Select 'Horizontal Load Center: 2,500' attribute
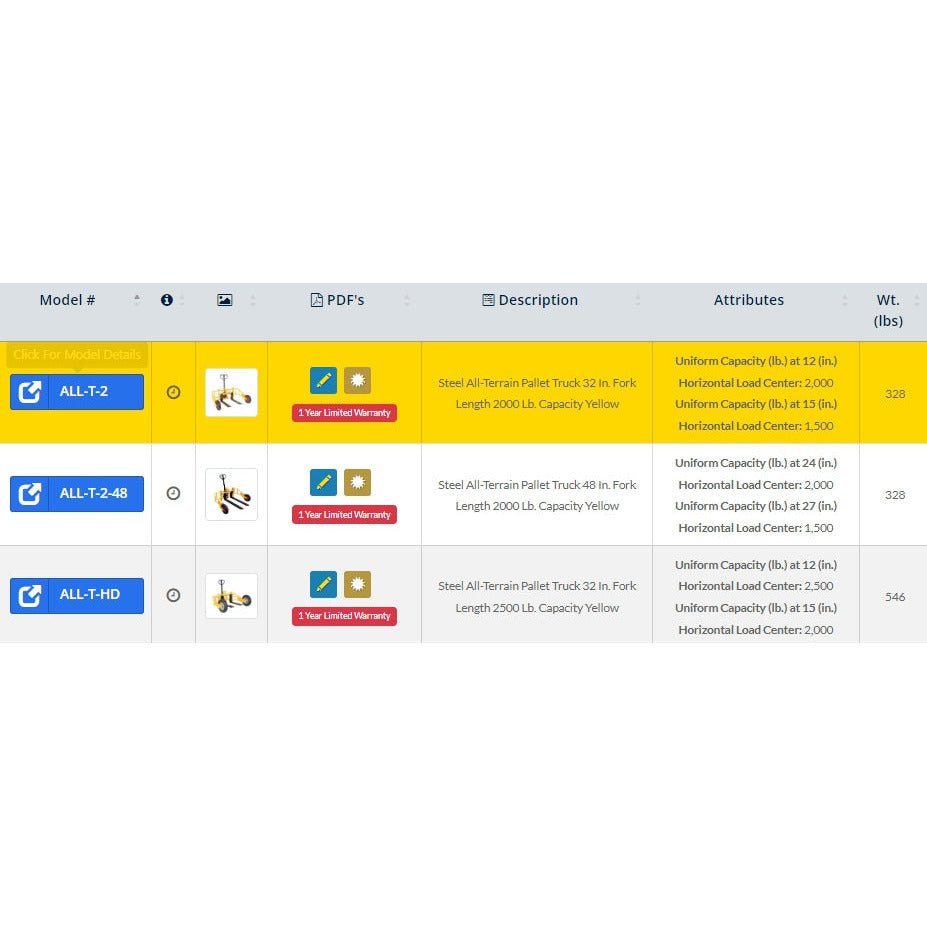The height and width of the screenshot is (927, 927). pos(756,586)
